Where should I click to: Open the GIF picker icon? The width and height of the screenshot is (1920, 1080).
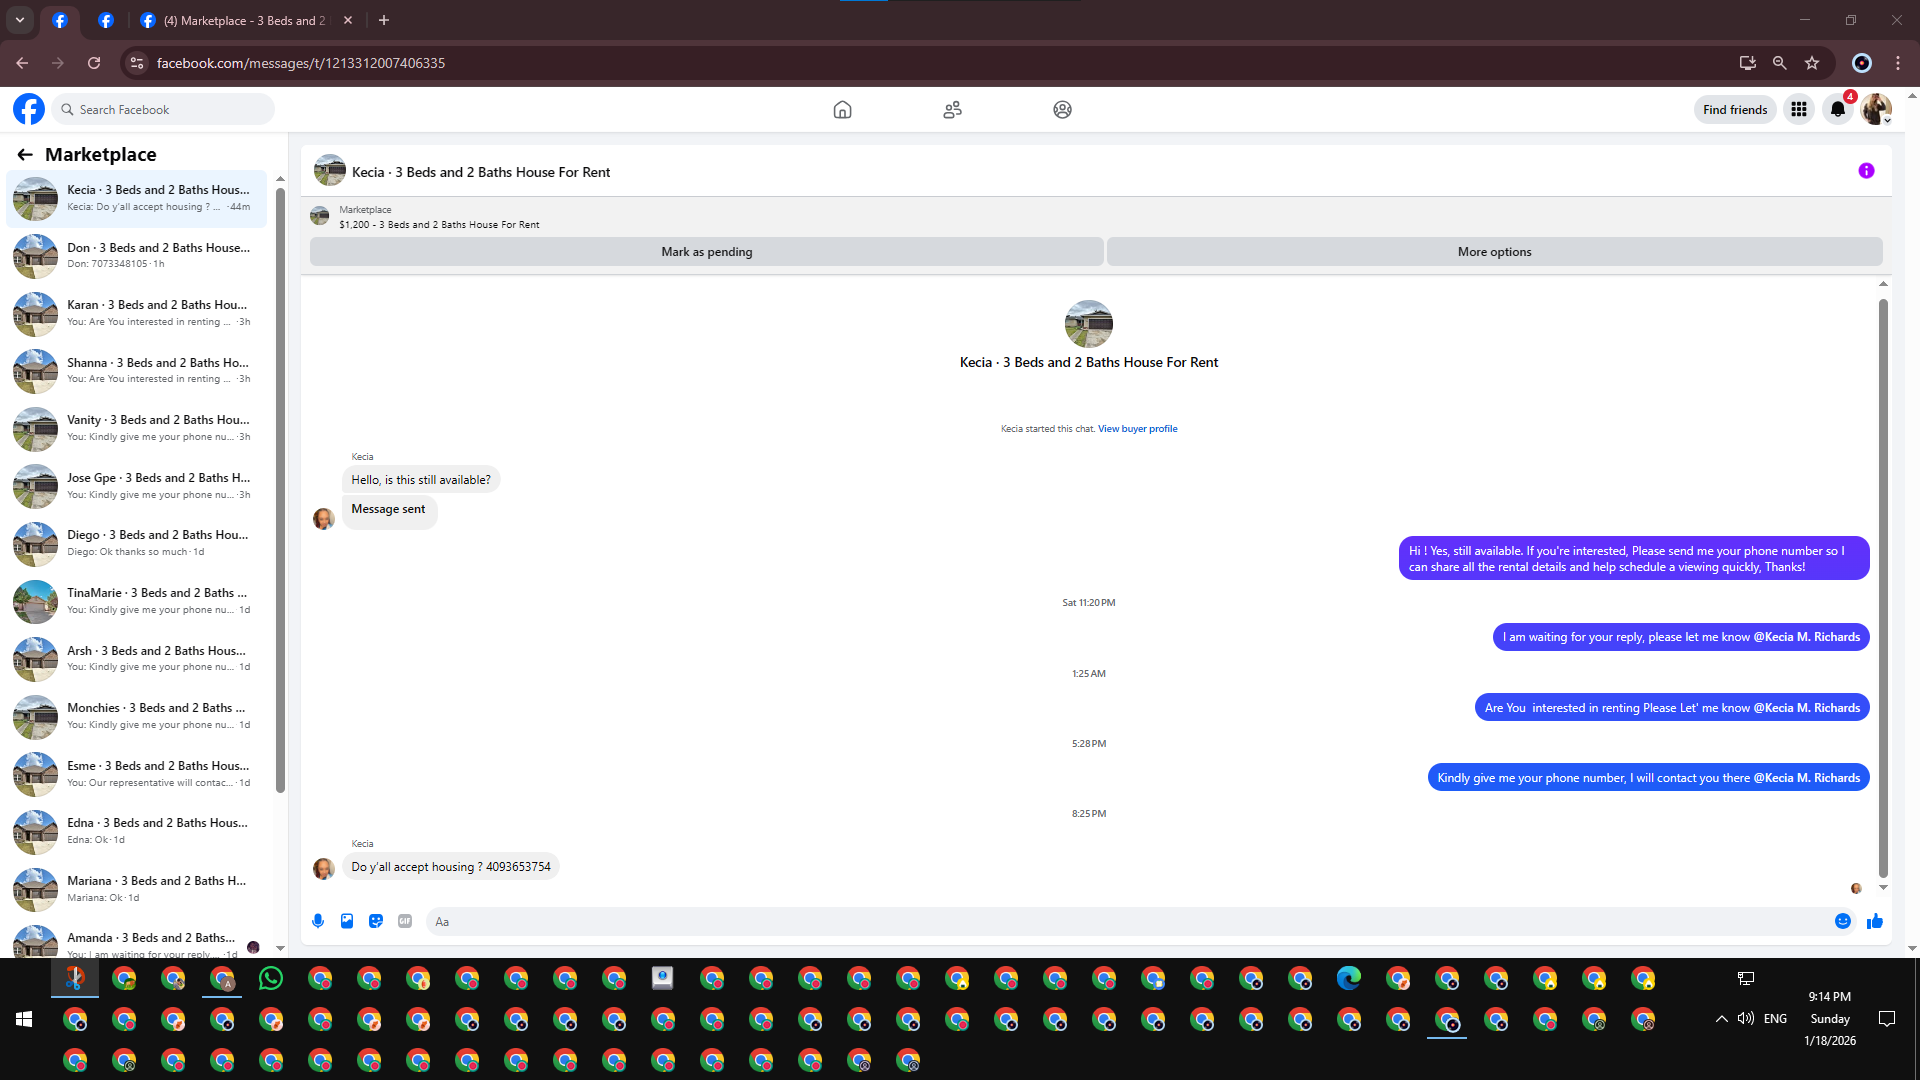pos(405,921)
